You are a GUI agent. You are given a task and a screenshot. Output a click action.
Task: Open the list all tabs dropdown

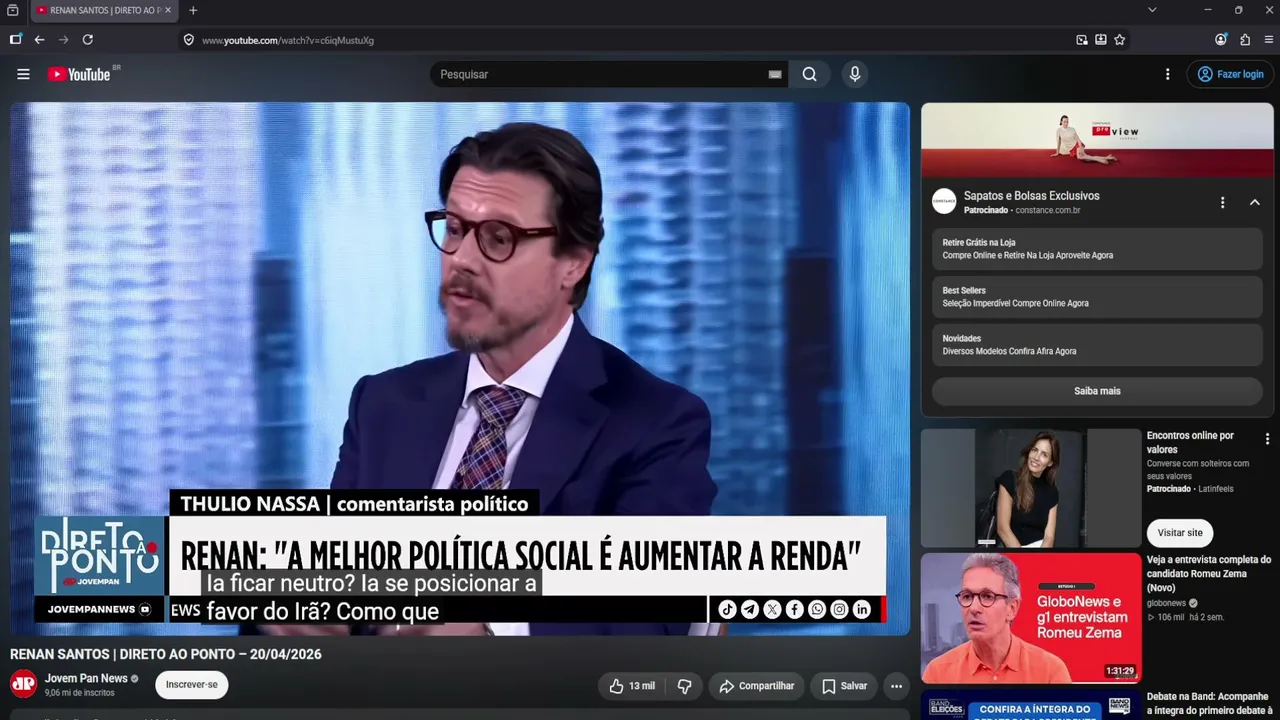coord(1152,10)
